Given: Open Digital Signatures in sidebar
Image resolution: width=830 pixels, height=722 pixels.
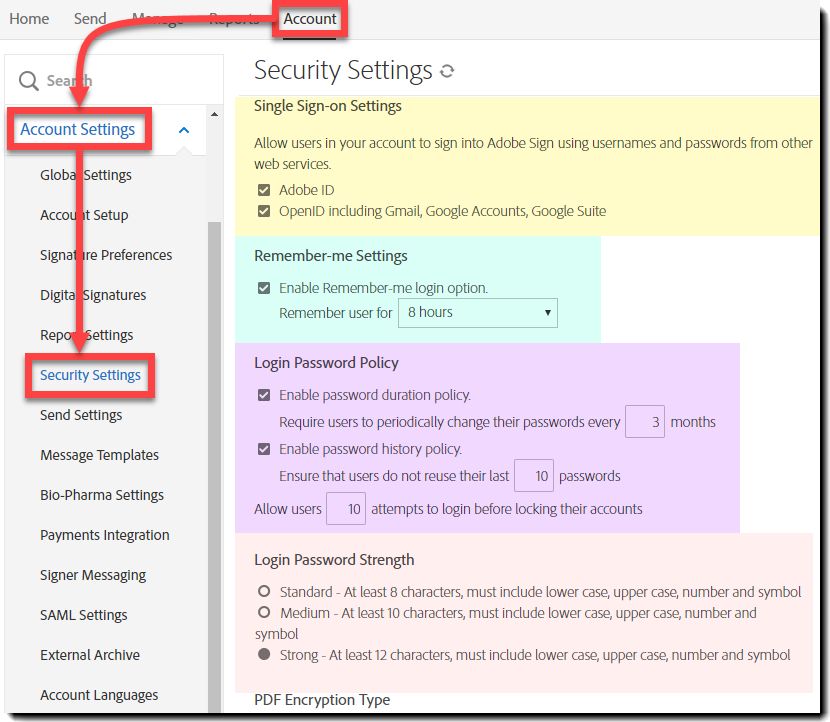Looking at the screenshot, I should (x=93, y=295).
